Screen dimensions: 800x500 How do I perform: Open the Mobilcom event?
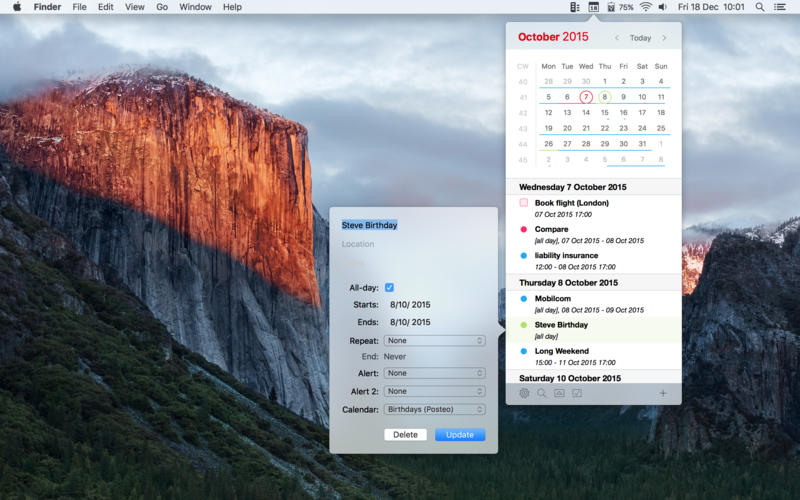(x=593, y=304)
